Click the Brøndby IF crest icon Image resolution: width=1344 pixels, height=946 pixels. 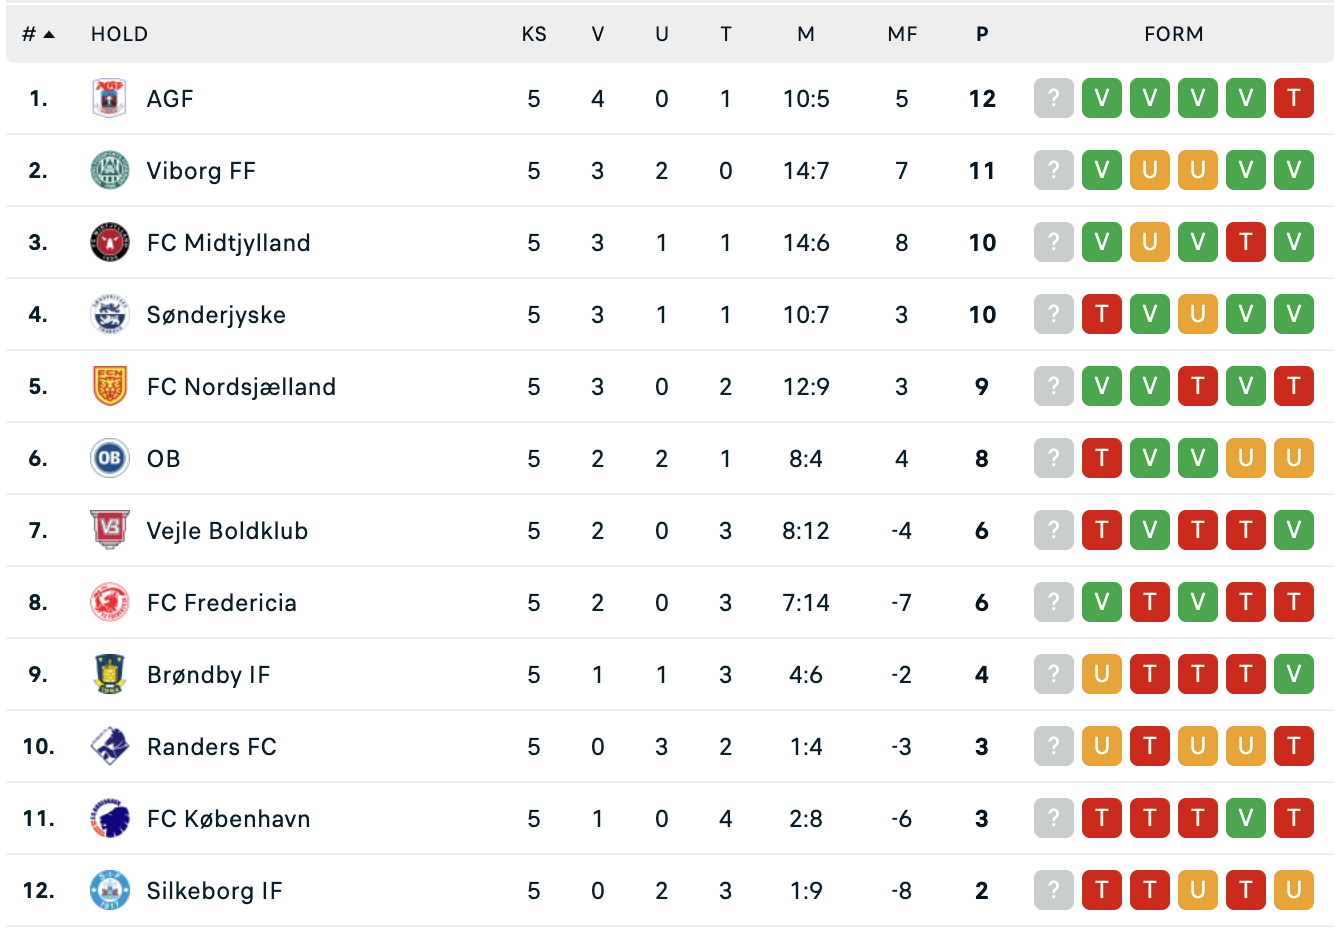(x=109, y=674)
